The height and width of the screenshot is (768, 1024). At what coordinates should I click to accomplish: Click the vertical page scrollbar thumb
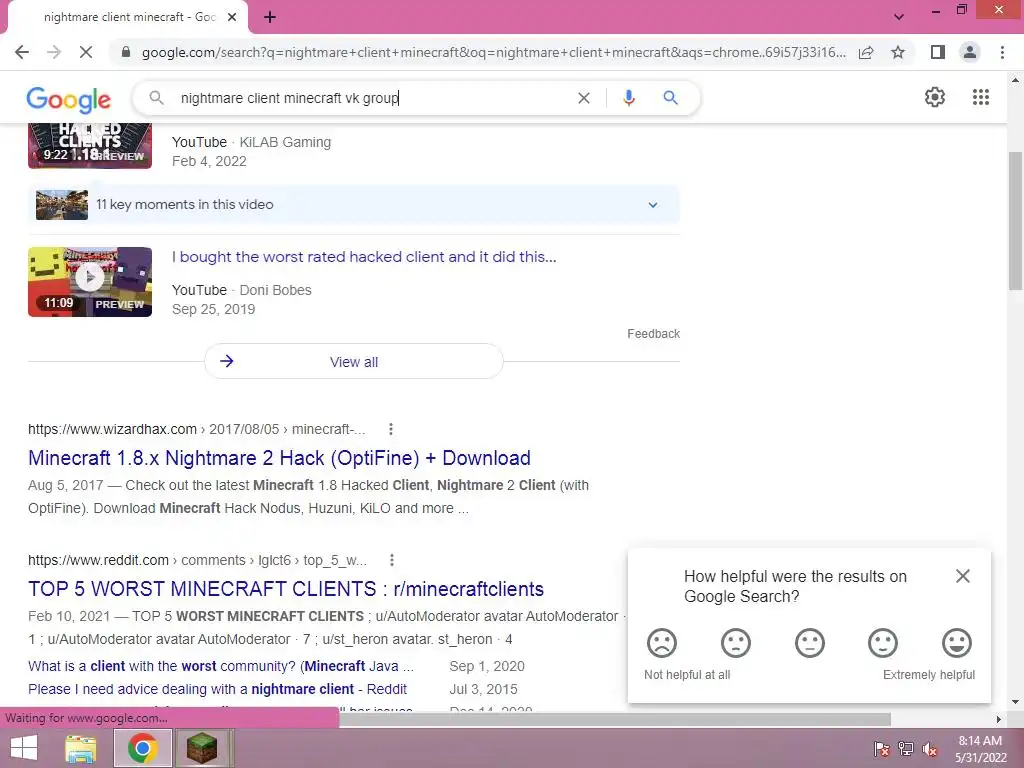pyautogui.click(x=1016, y=221)
